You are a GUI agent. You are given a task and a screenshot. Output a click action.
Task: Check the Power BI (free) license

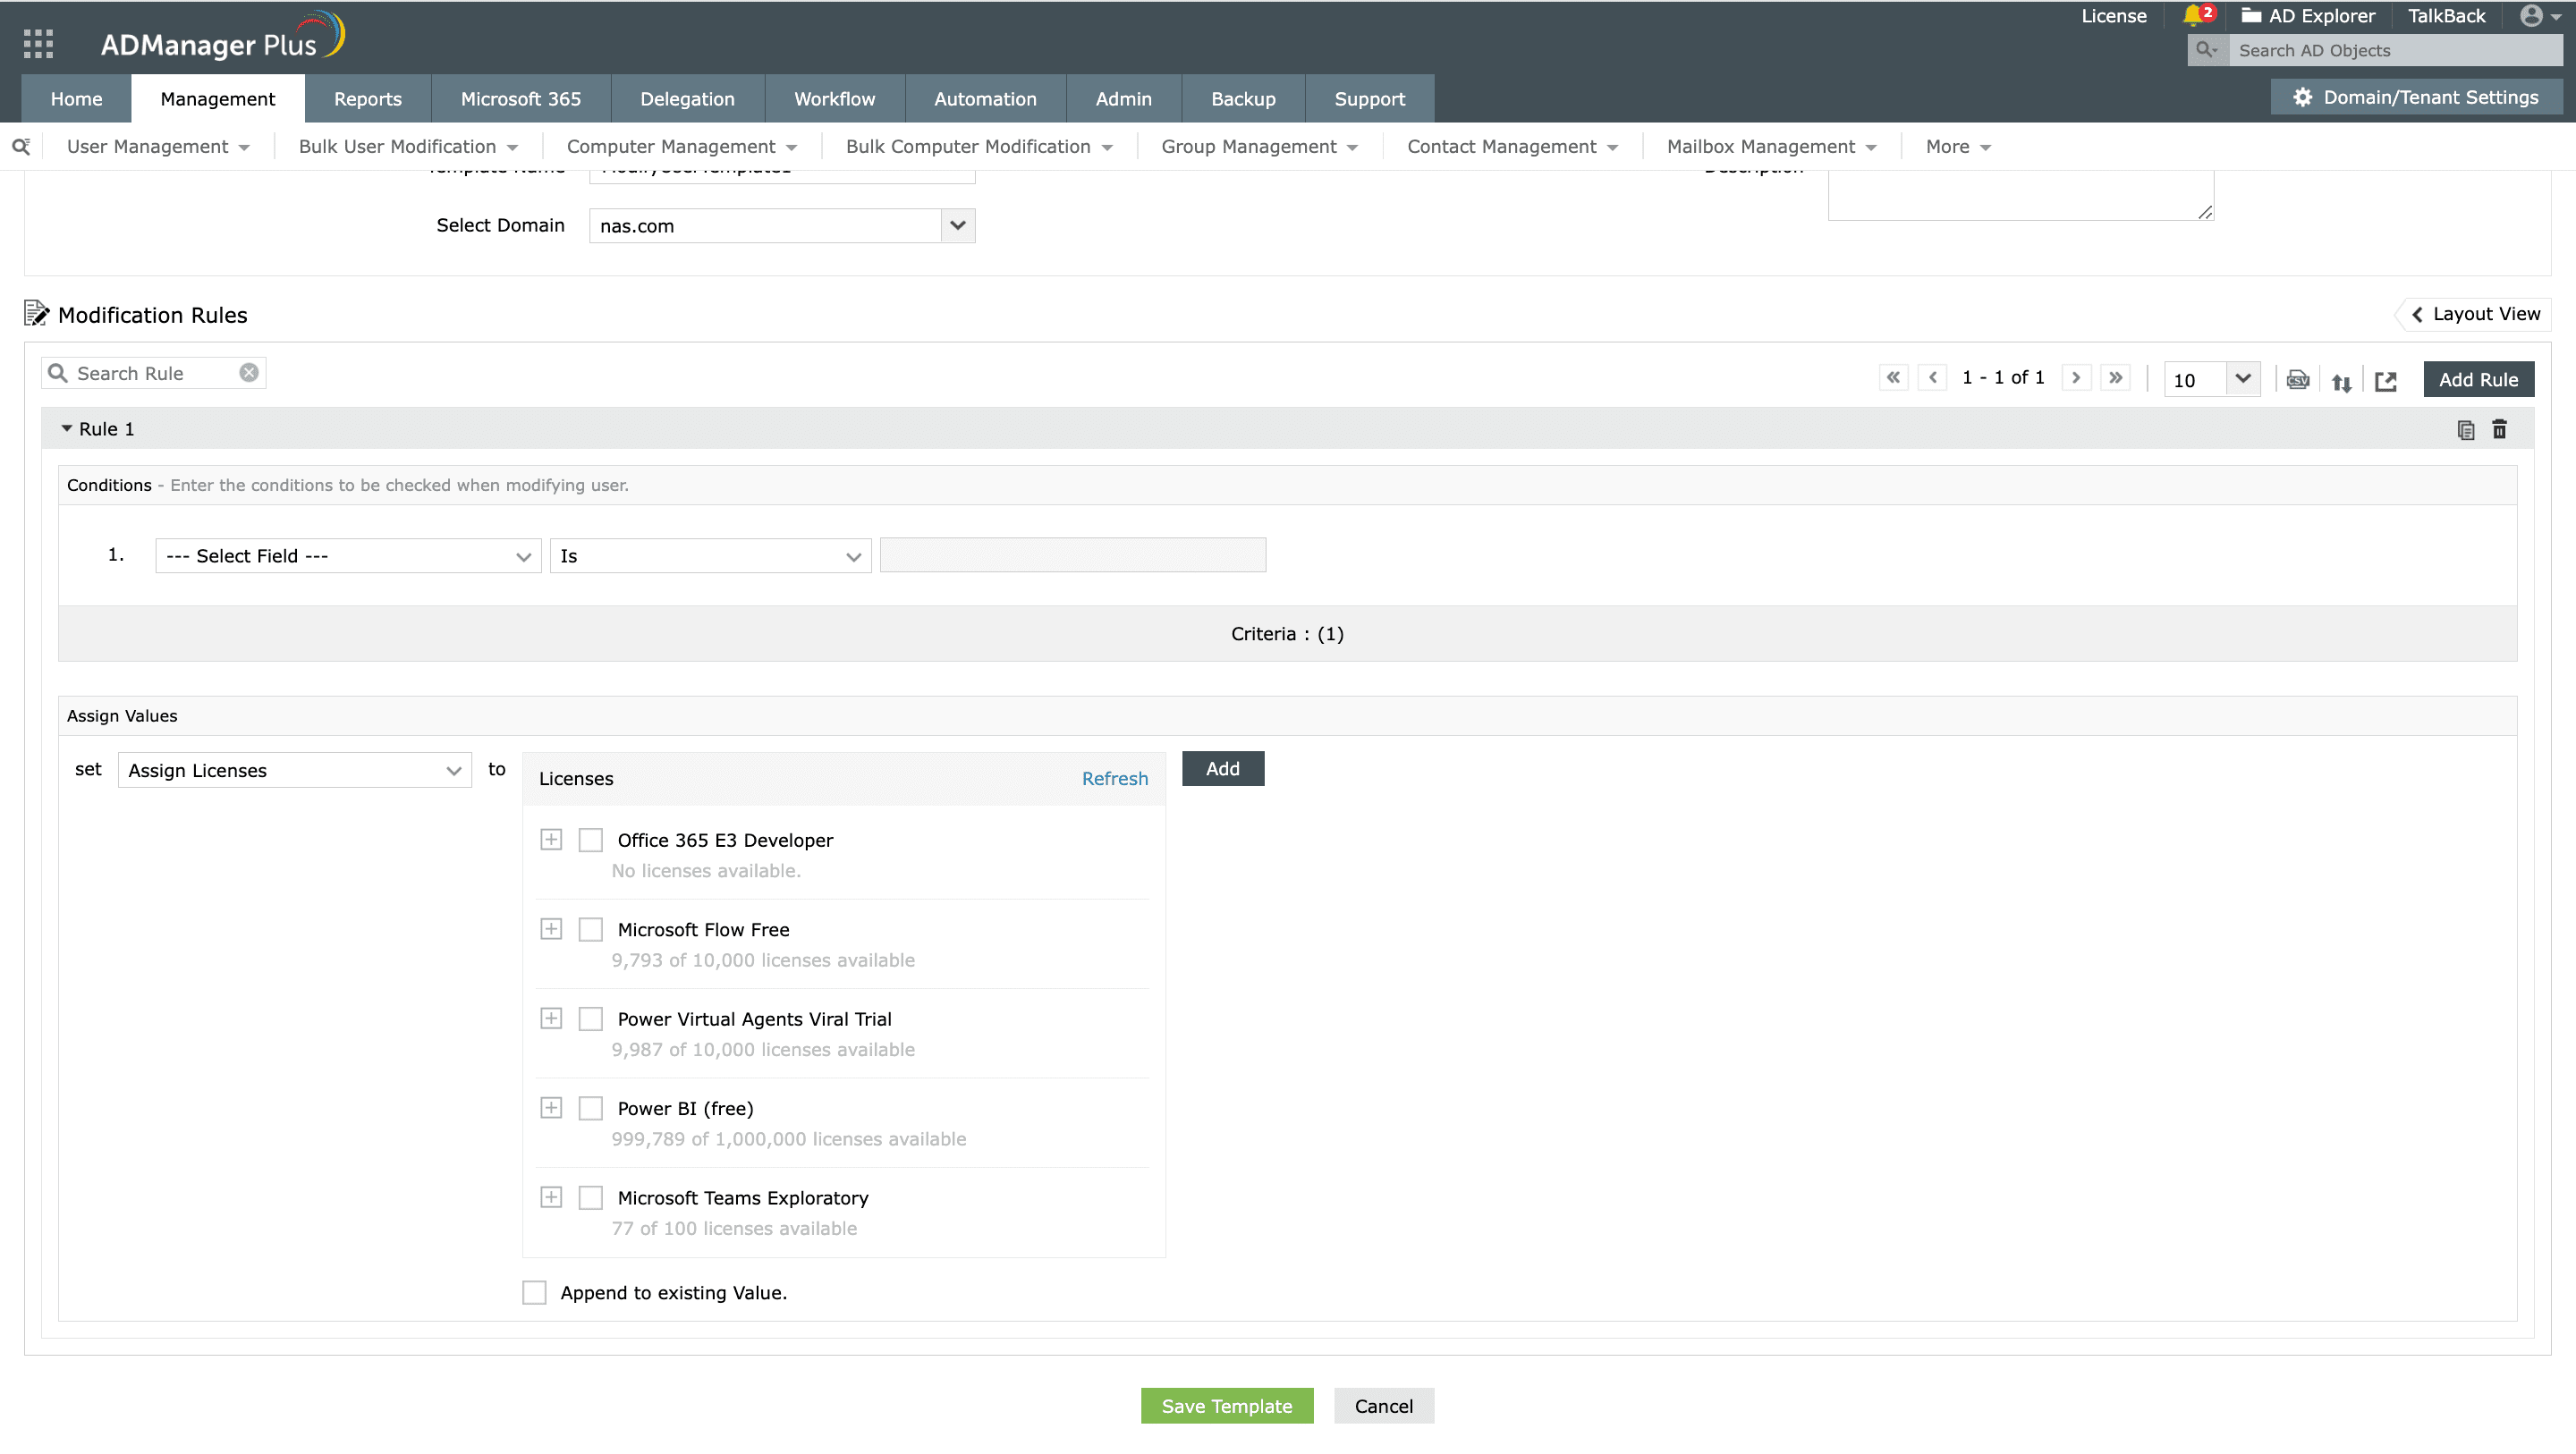point(591,1108)
